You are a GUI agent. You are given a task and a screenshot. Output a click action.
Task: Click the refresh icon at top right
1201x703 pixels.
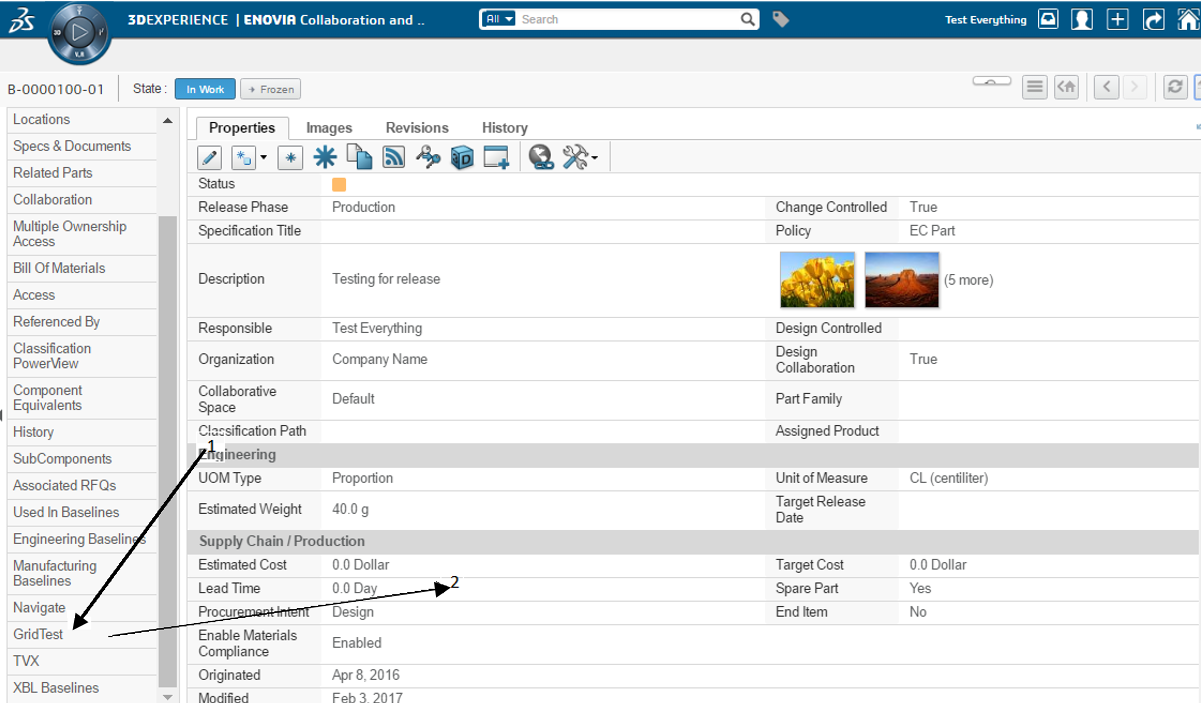coord(1176,88)
